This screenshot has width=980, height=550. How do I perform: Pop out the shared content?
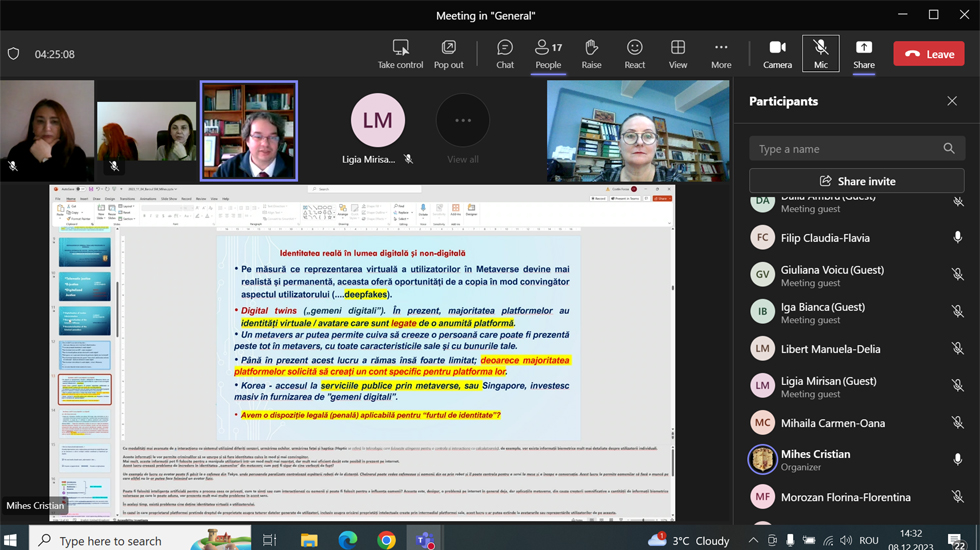click(448, 54)
